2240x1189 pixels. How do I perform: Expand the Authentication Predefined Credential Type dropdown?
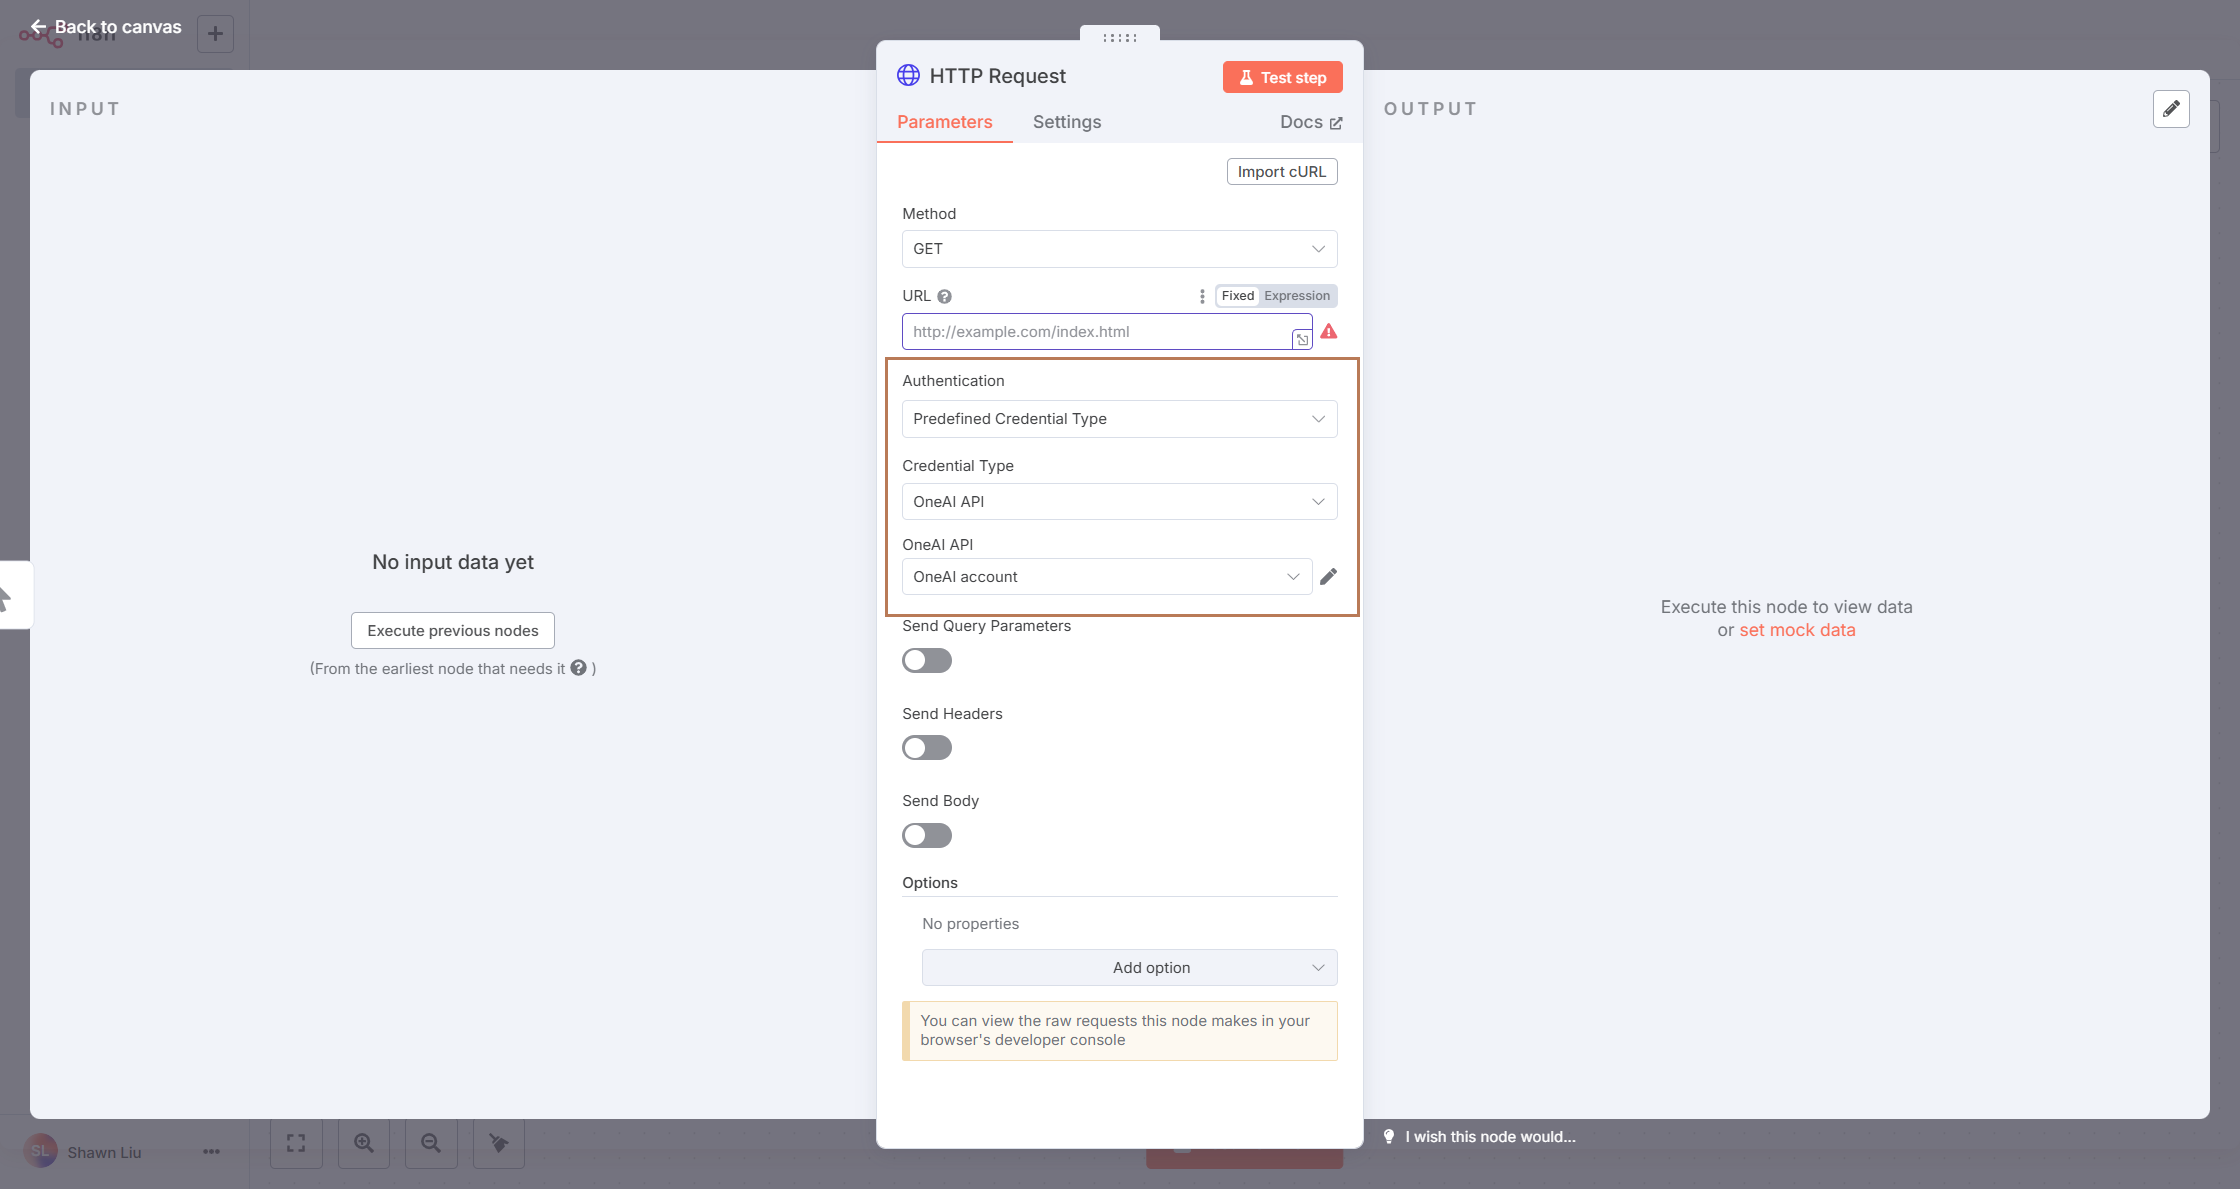point(1119,419)
